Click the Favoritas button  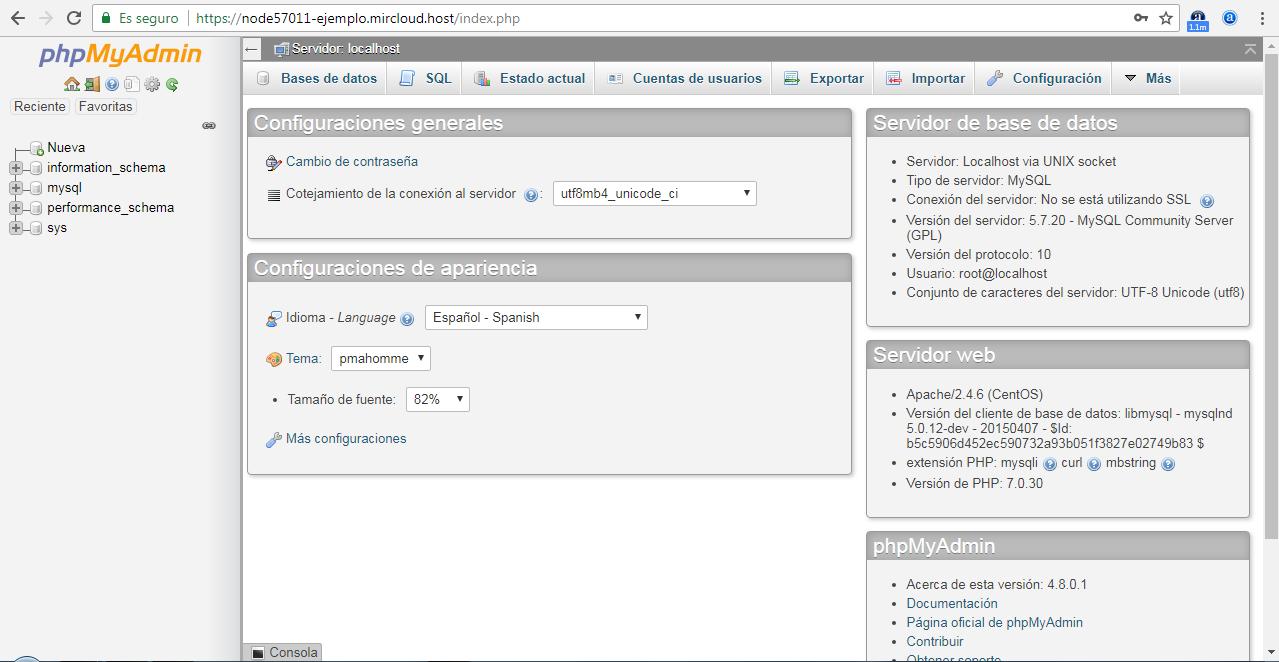coord(105,107)
